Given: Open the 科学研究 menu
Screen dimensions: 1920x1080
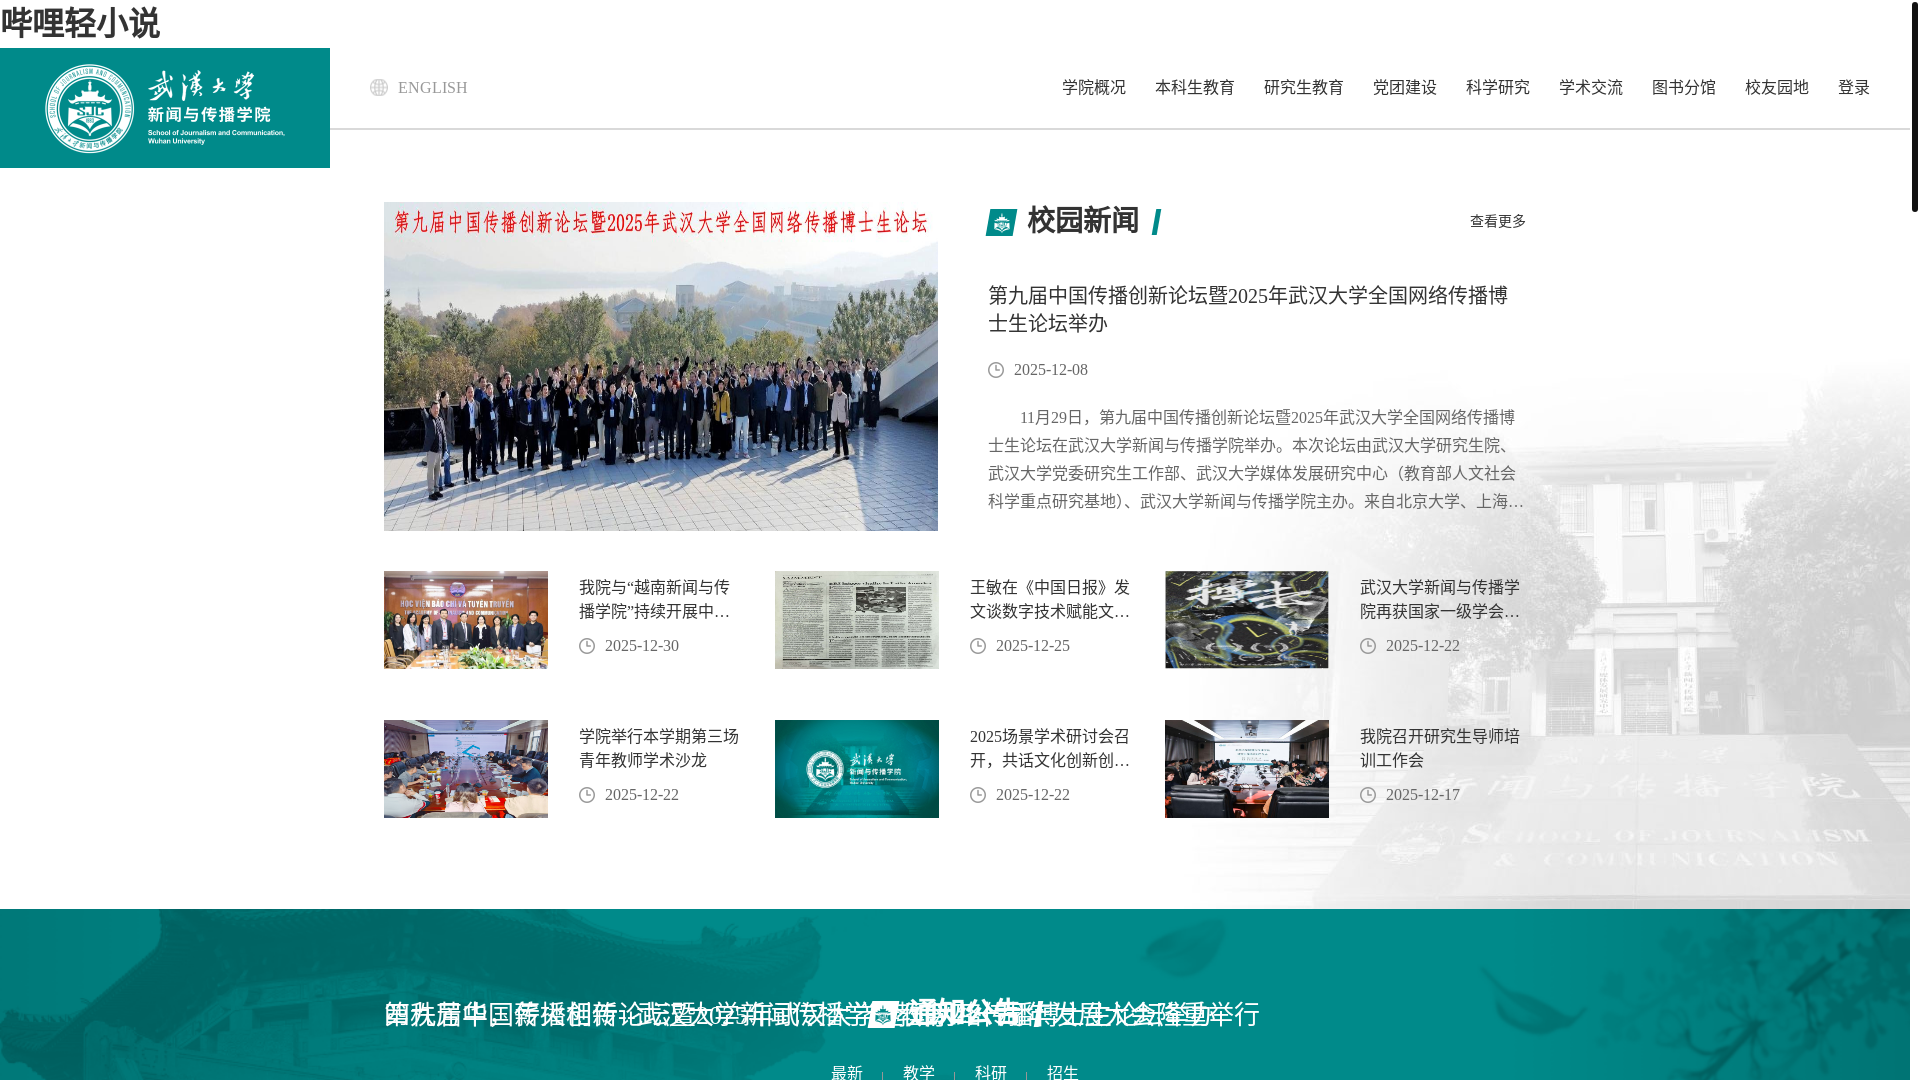Looking at the screenshot, I should point(1498,88).
